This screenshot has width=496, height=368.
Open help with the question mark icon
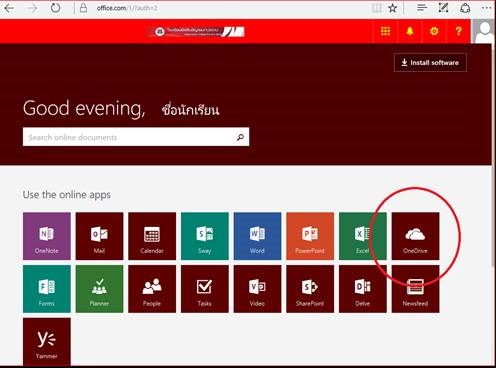tap(459, 31)
